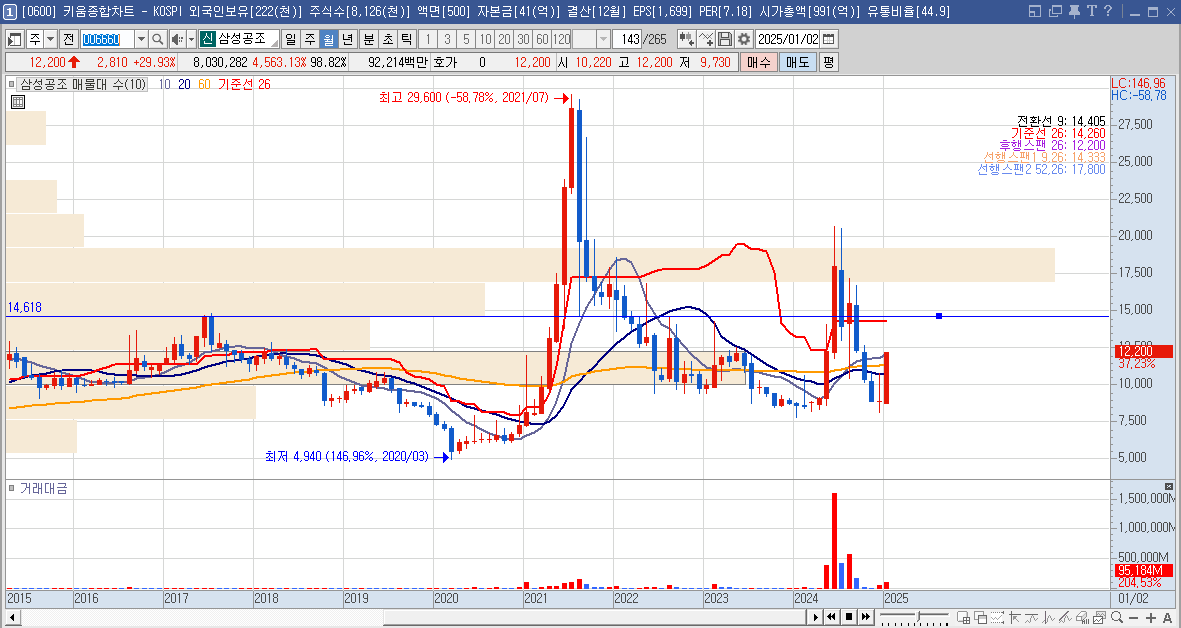The image size is (1181, 628).
Task: Open the stock code search magnifier
Action: click(x=157, y=39)
